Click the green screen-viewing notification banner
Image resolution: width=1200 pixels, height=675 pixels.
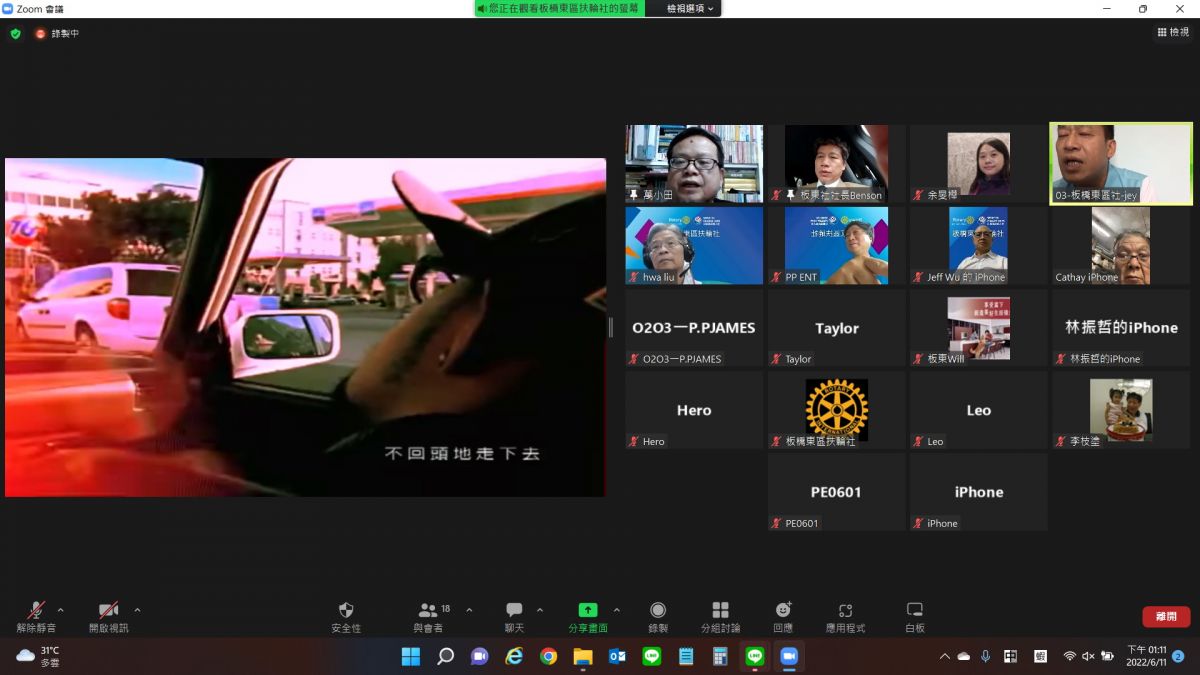pyautogui.click(x=559, y=8)
